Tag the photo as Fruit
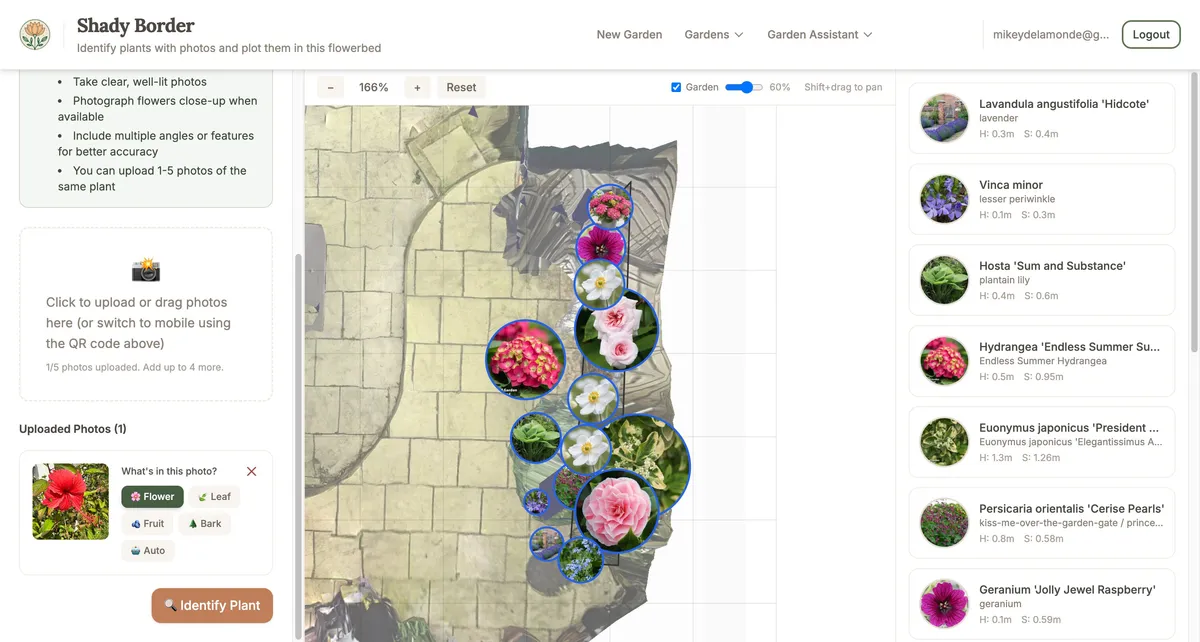 pos(147,523)
